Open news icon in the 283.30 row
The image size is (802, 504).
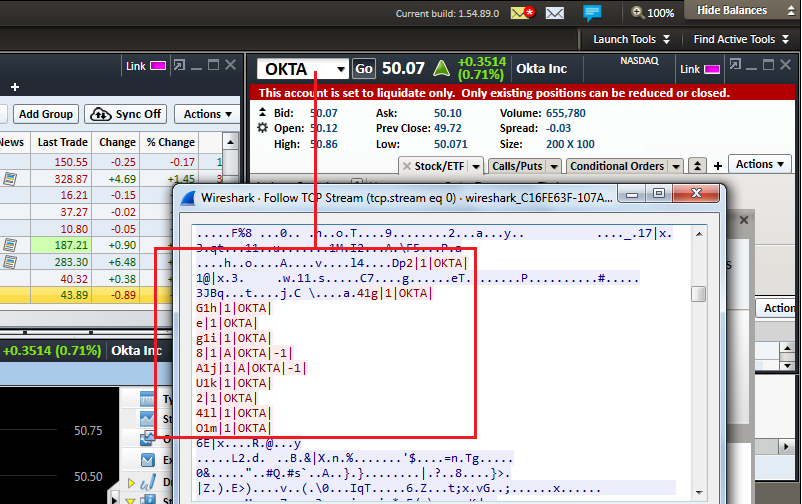click(10, 262)
